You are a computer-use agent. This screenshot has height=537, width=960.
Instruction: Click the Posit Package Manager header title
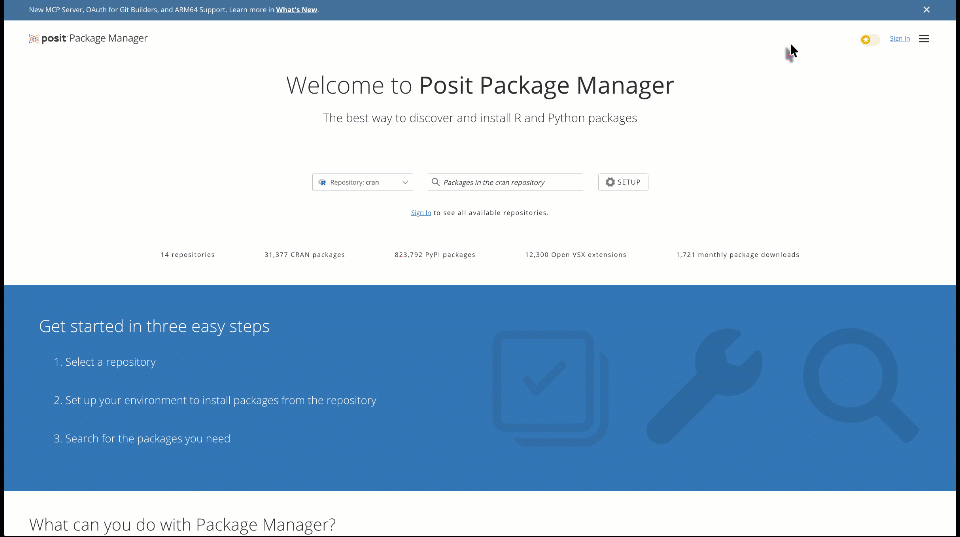(95, 39)
